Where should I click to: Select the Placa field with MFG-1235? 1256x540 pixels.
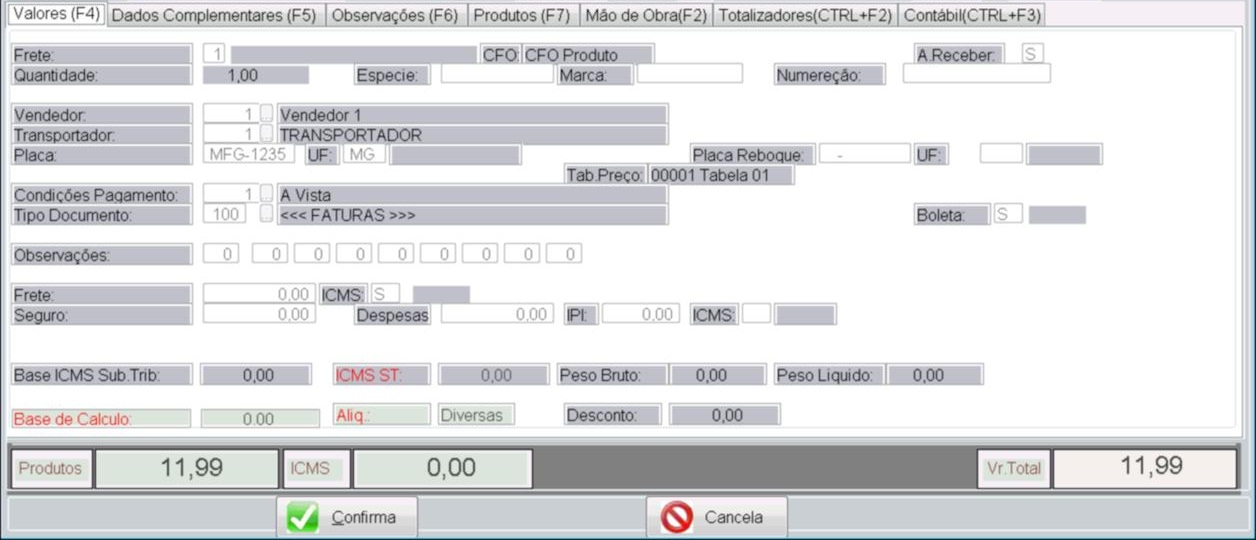coord(249,154)
